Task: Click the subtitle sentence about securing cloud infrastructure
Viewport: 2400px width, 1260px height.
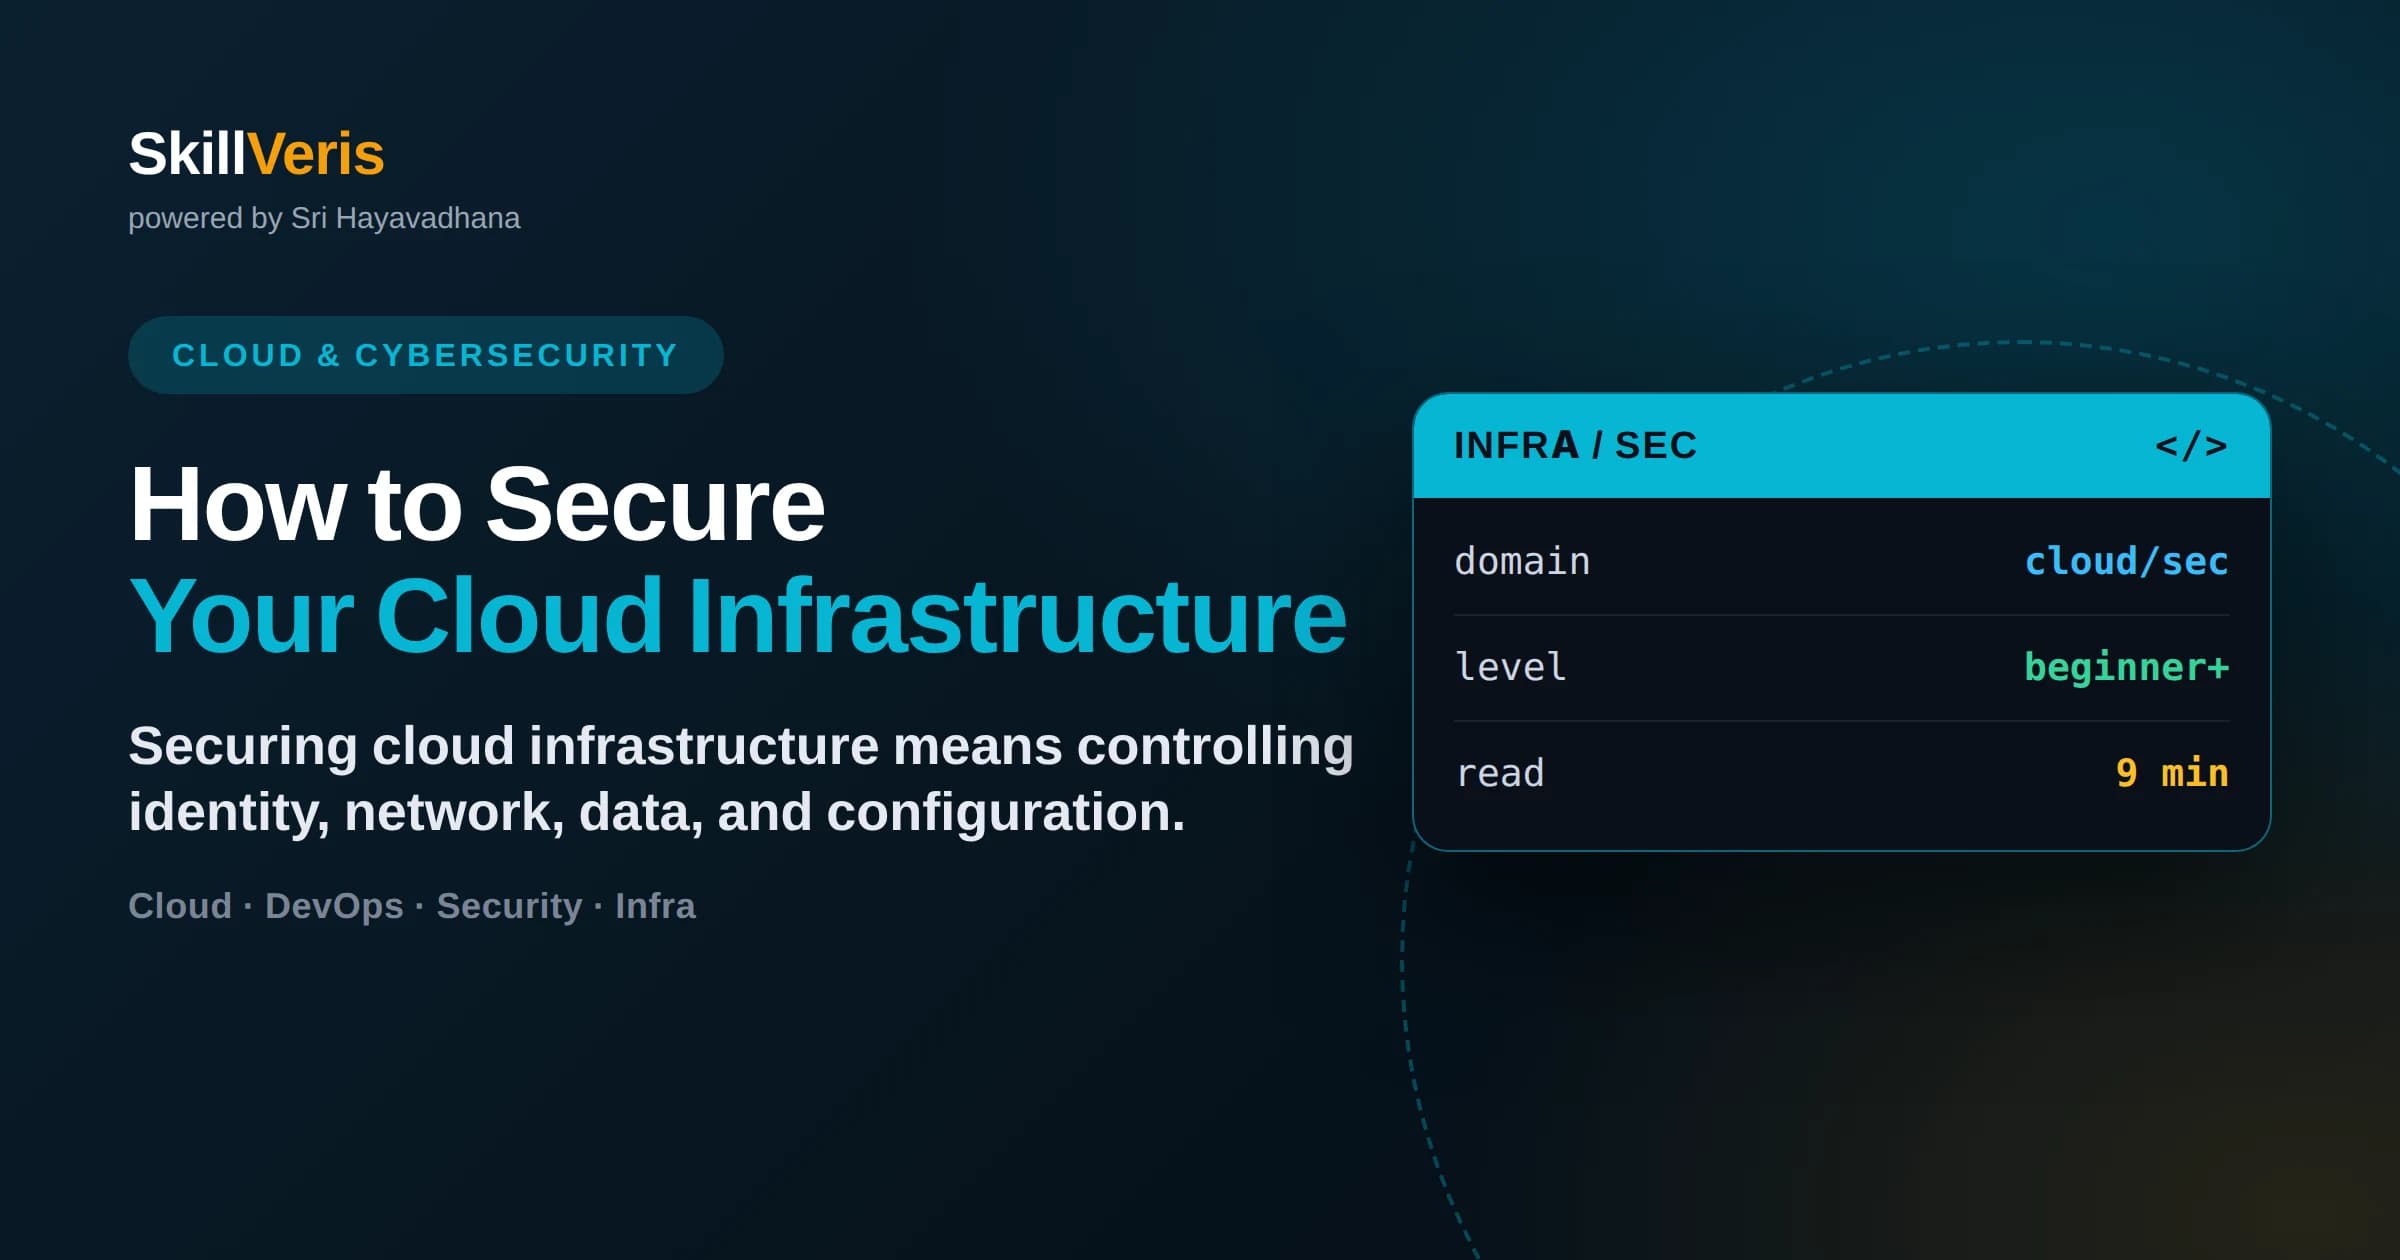Action: (741, 779)
